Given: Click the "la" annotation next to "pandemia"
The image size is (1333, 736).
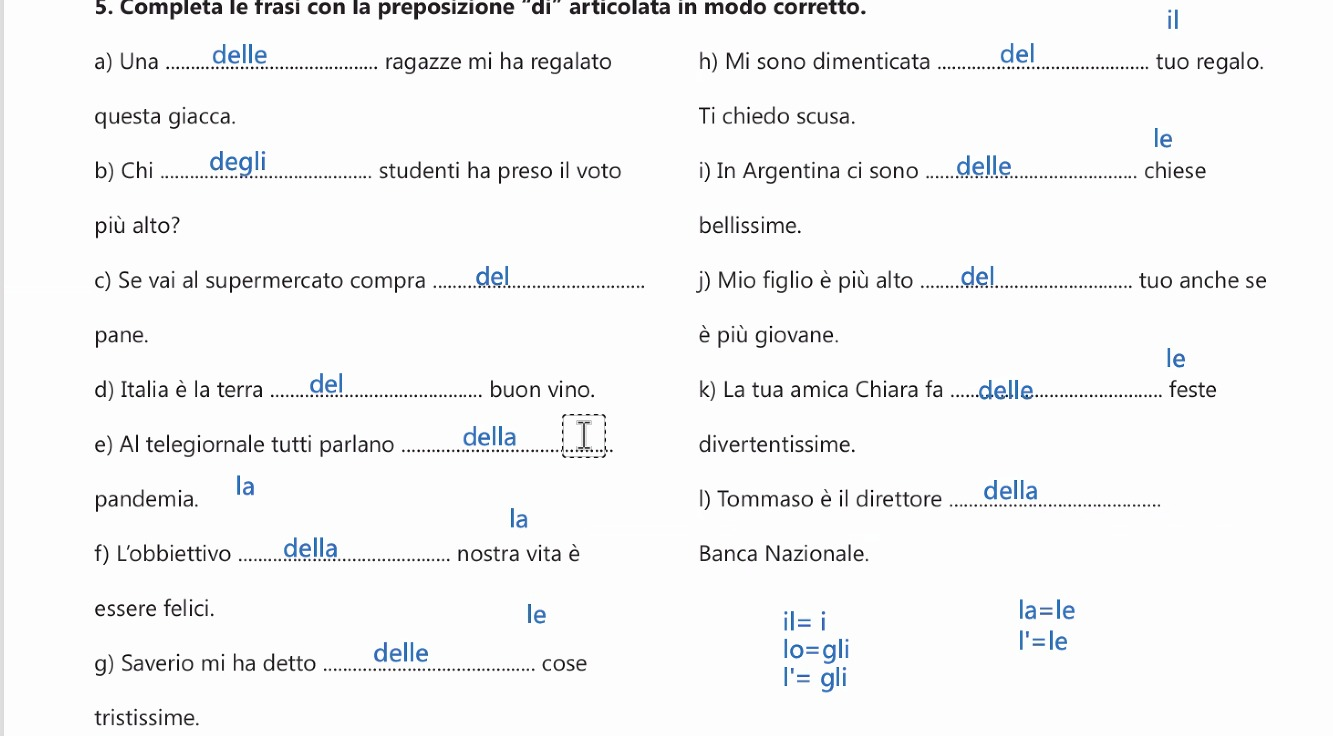Looking at the screenshot, I should (x=245, y=487).
